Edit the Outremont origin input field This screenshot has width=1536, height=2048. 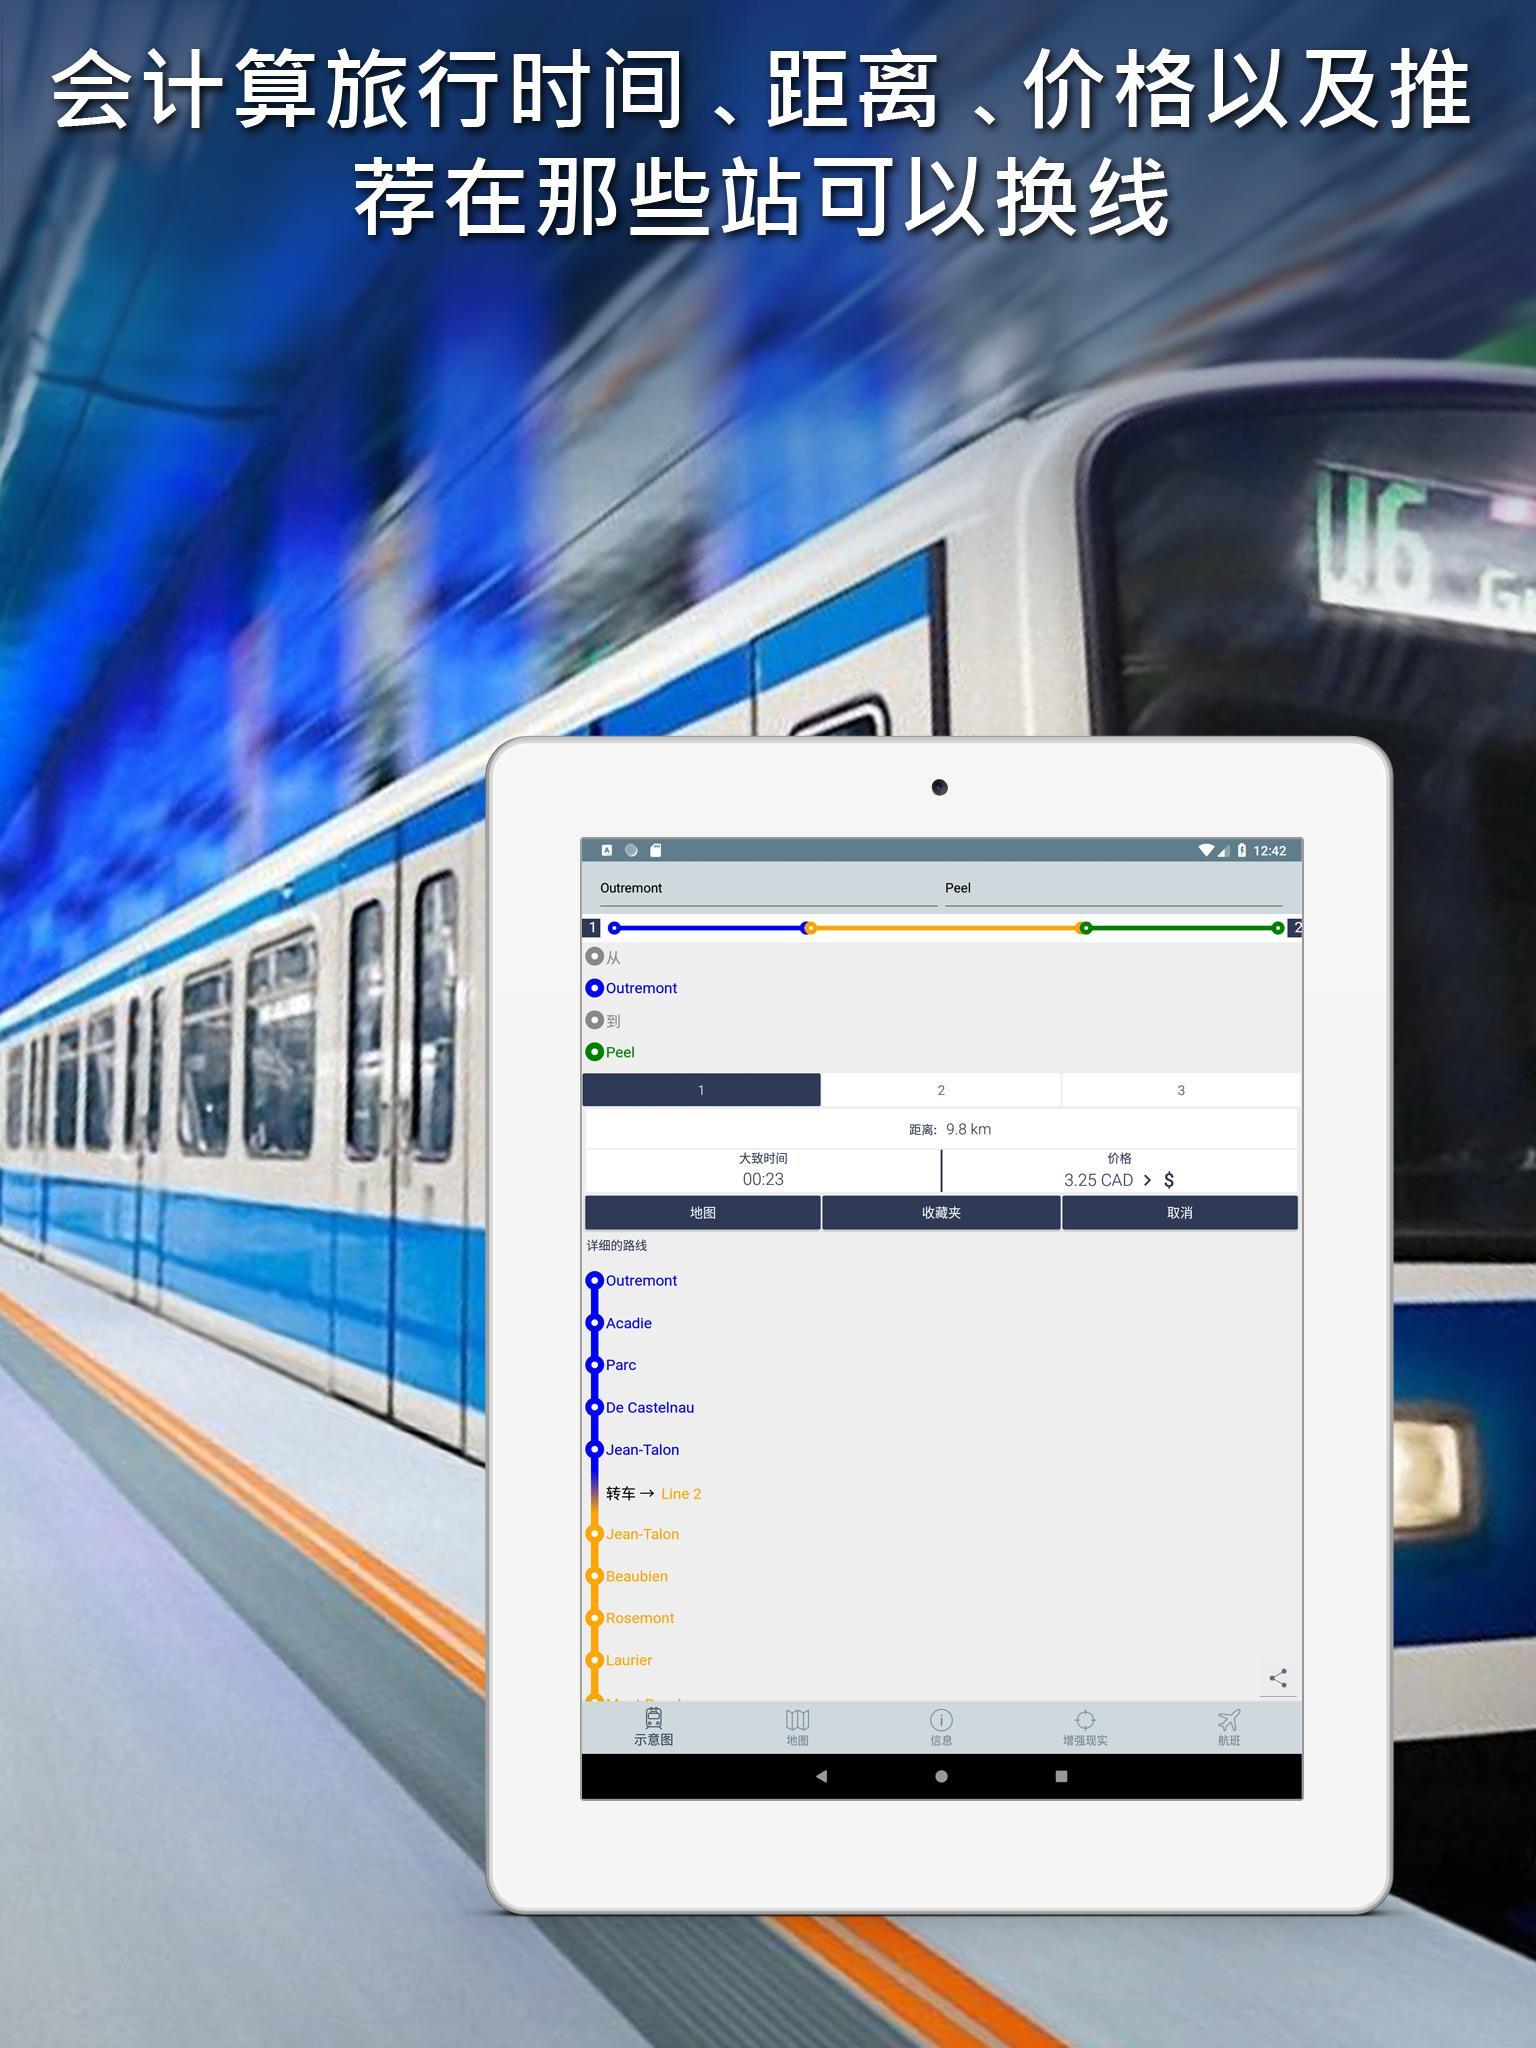767,888
